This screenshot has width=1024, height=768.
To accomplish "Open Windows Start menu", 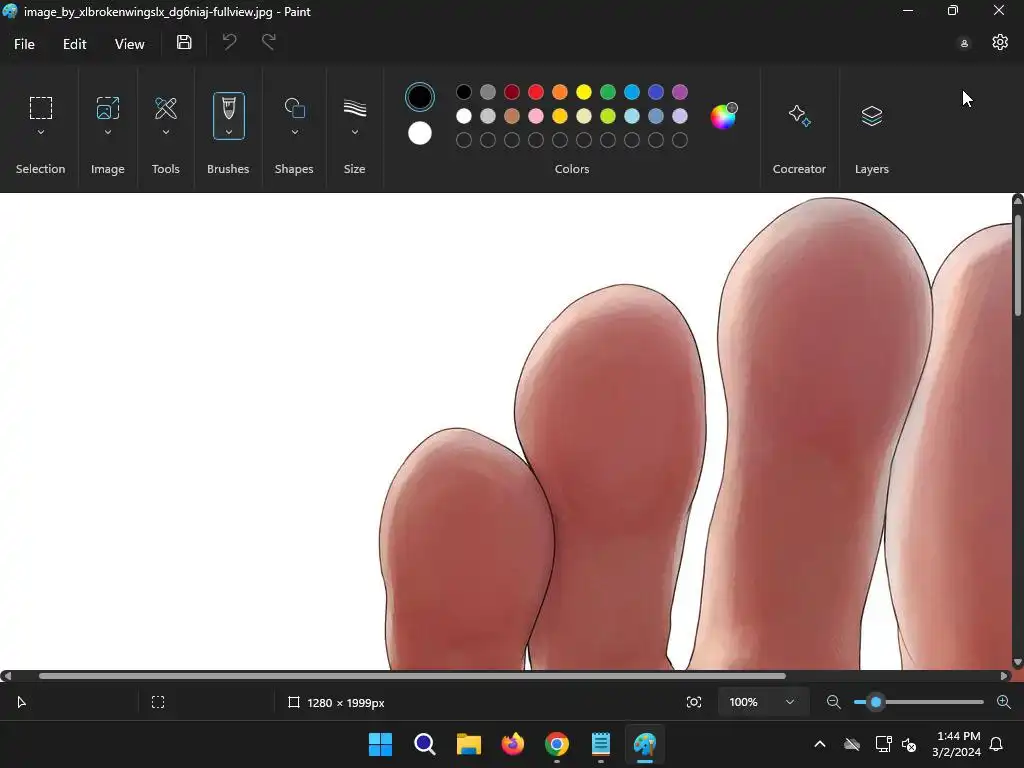I will (380, 744).
